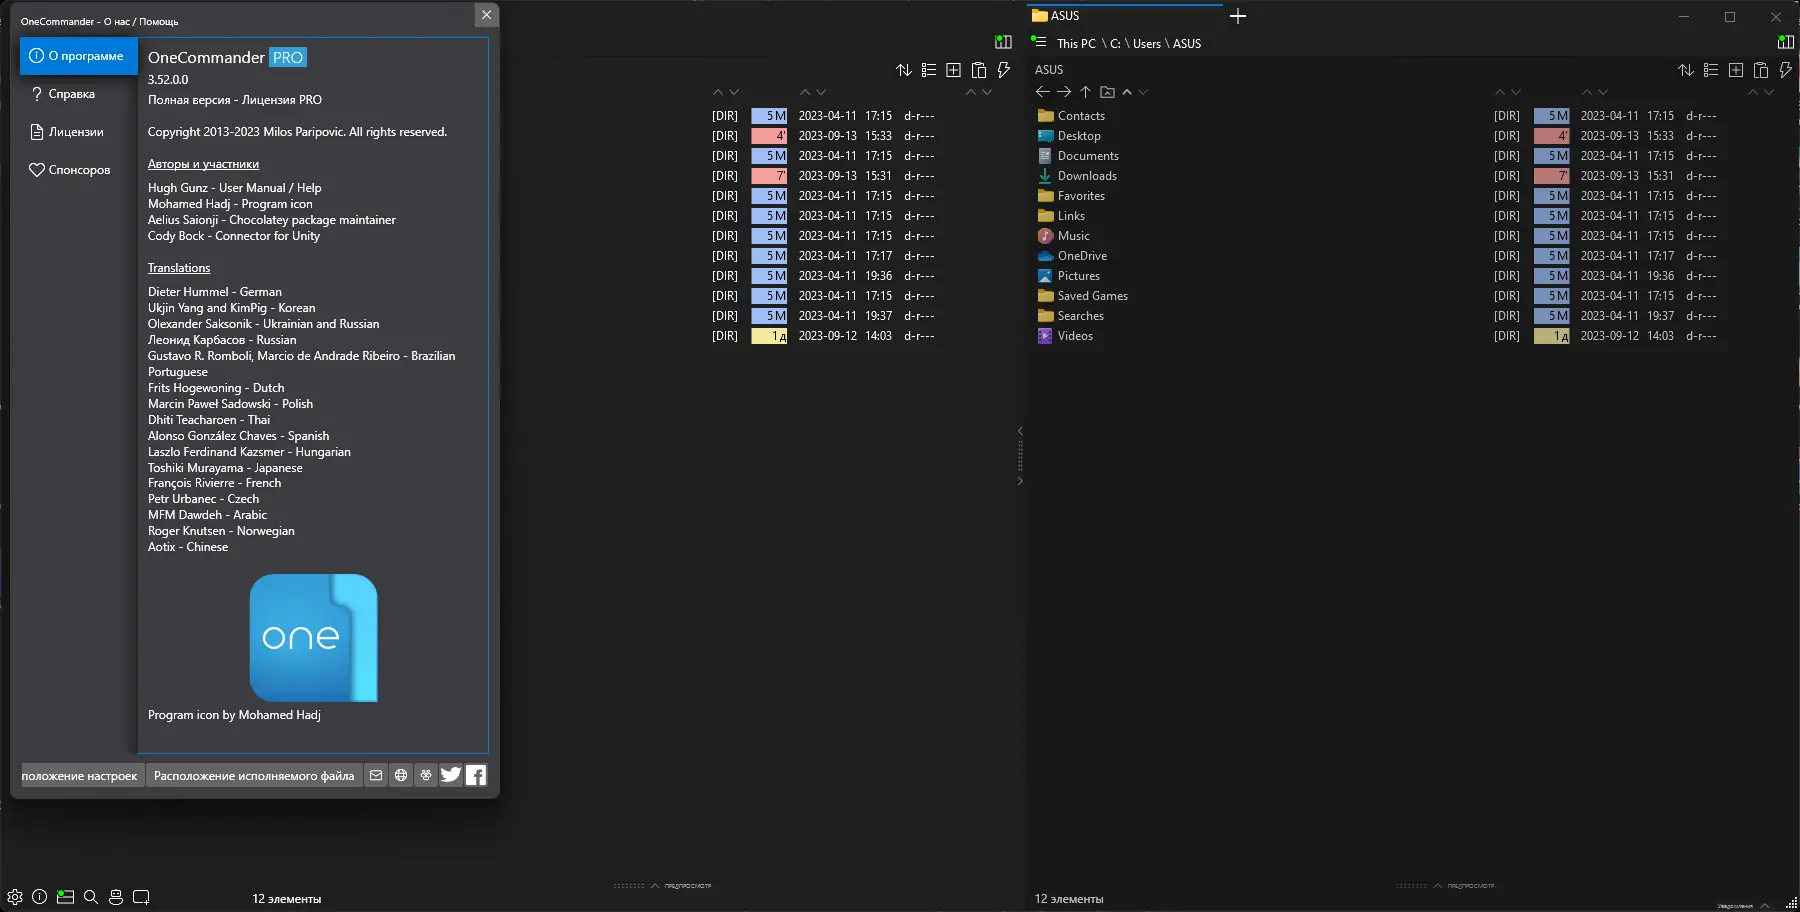Expand the right pane preview ('предпросмотр') chevron
This screenshot has height=912, width=1800.
[1438, 886]
